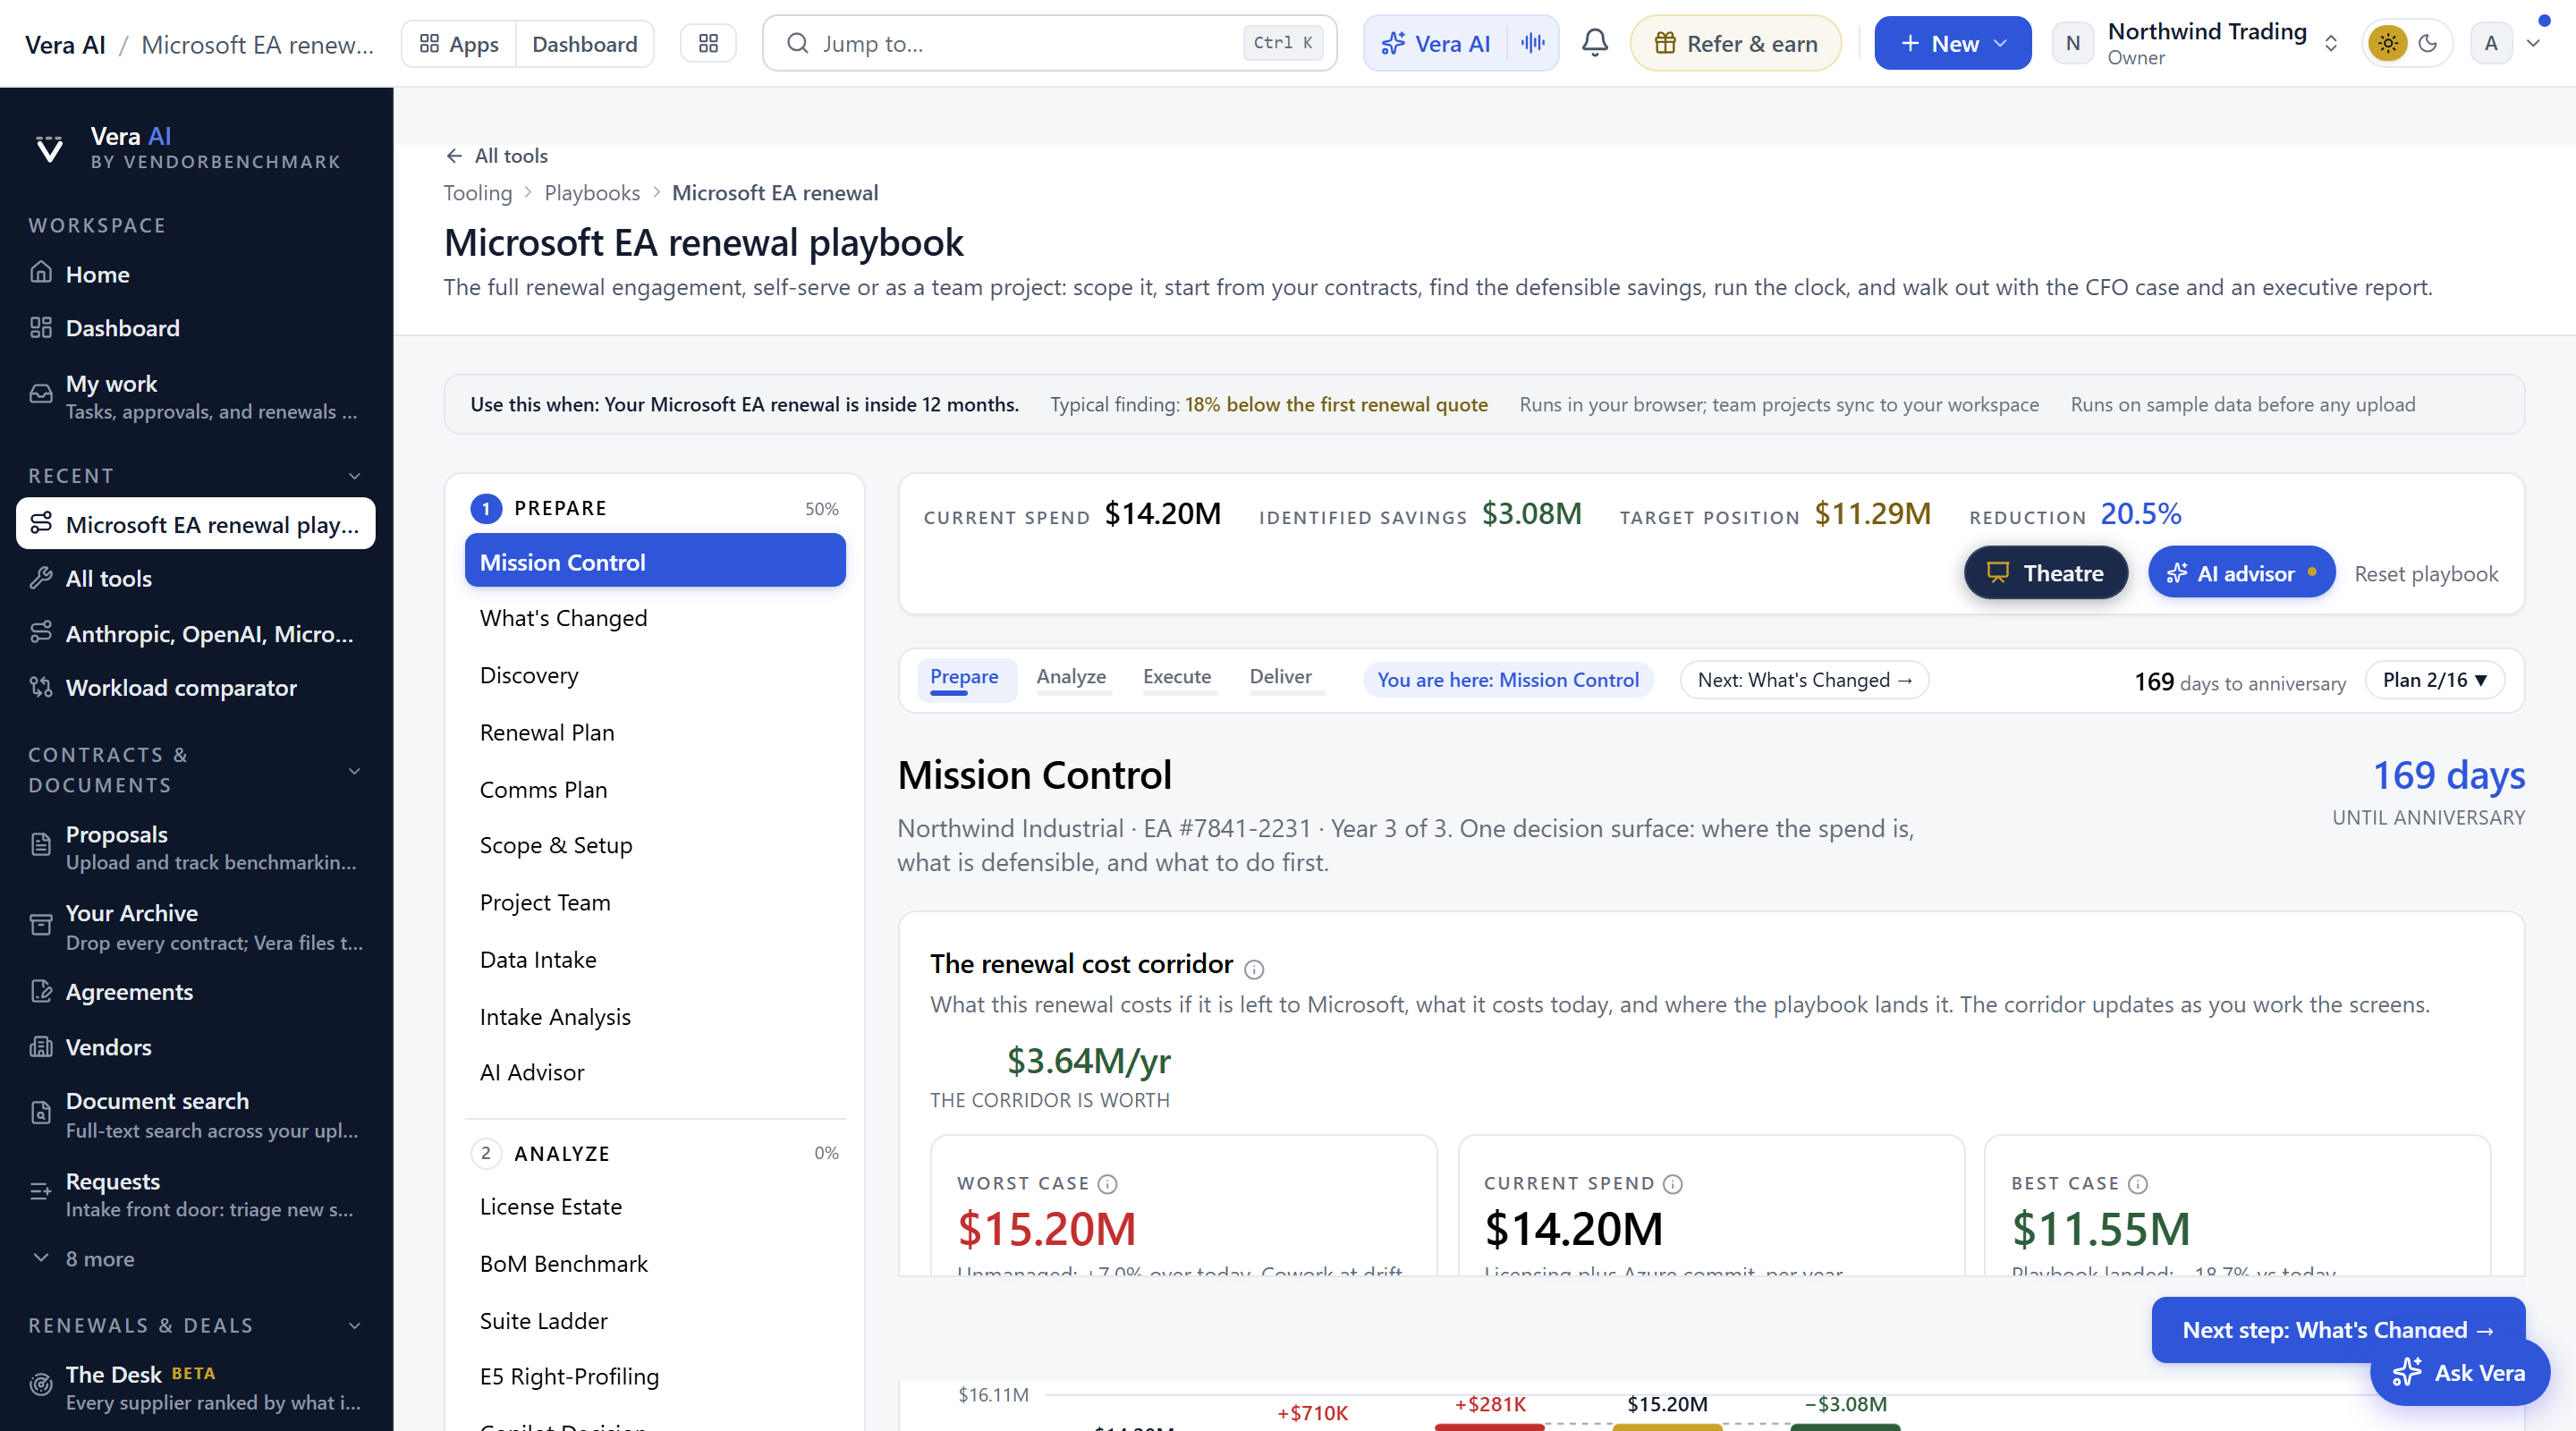The height and width of the screenshot is (1431, 2576).
Task: Click the Requests intake icon
Action: pos(41,1192)
